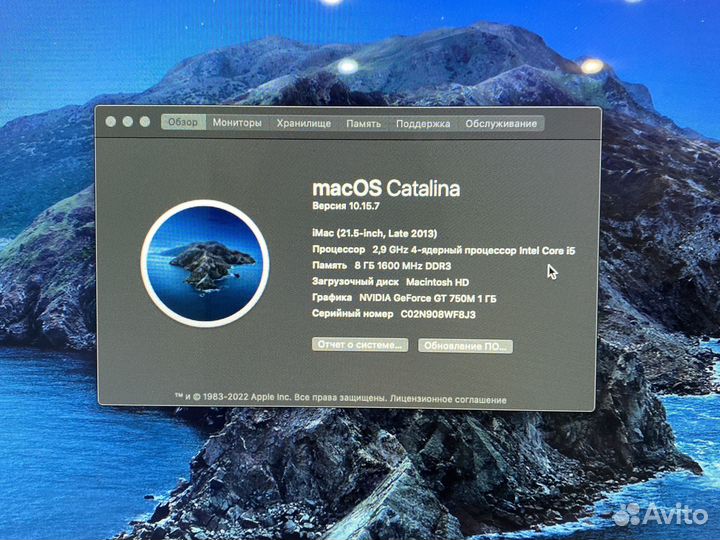The image size is (720, 540).
Task: Open the Поддержка tab
Action: tap(423, 124)
